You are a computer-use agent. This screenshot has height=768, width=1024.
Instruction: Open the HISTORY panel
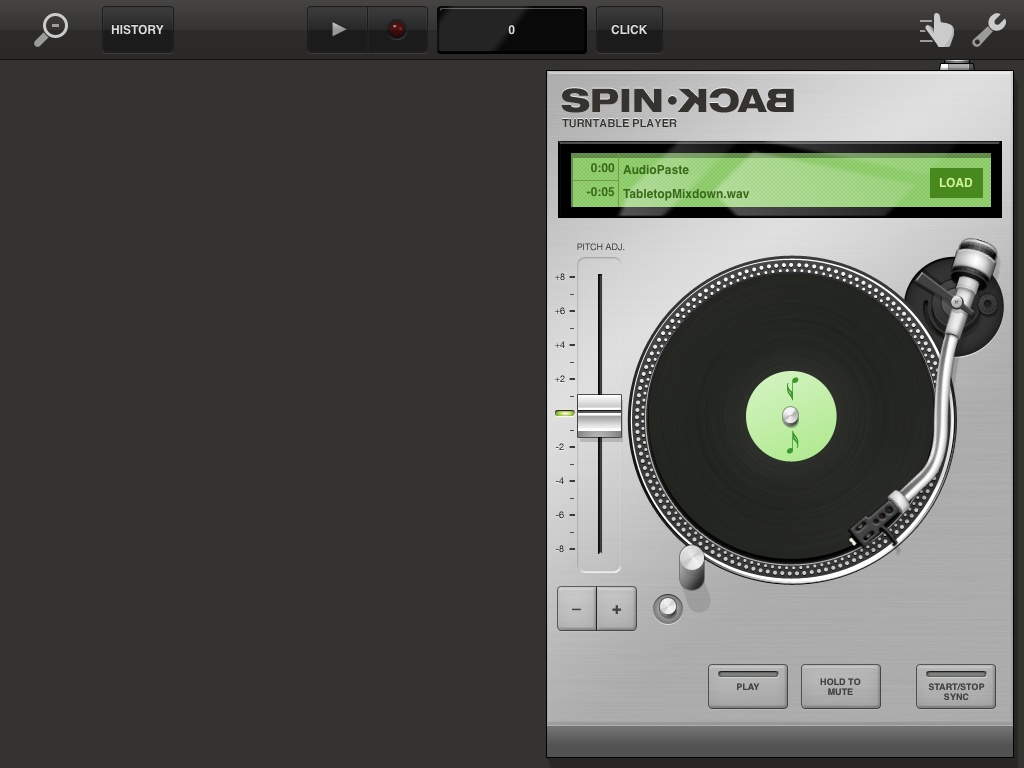[x=137, y=29]
